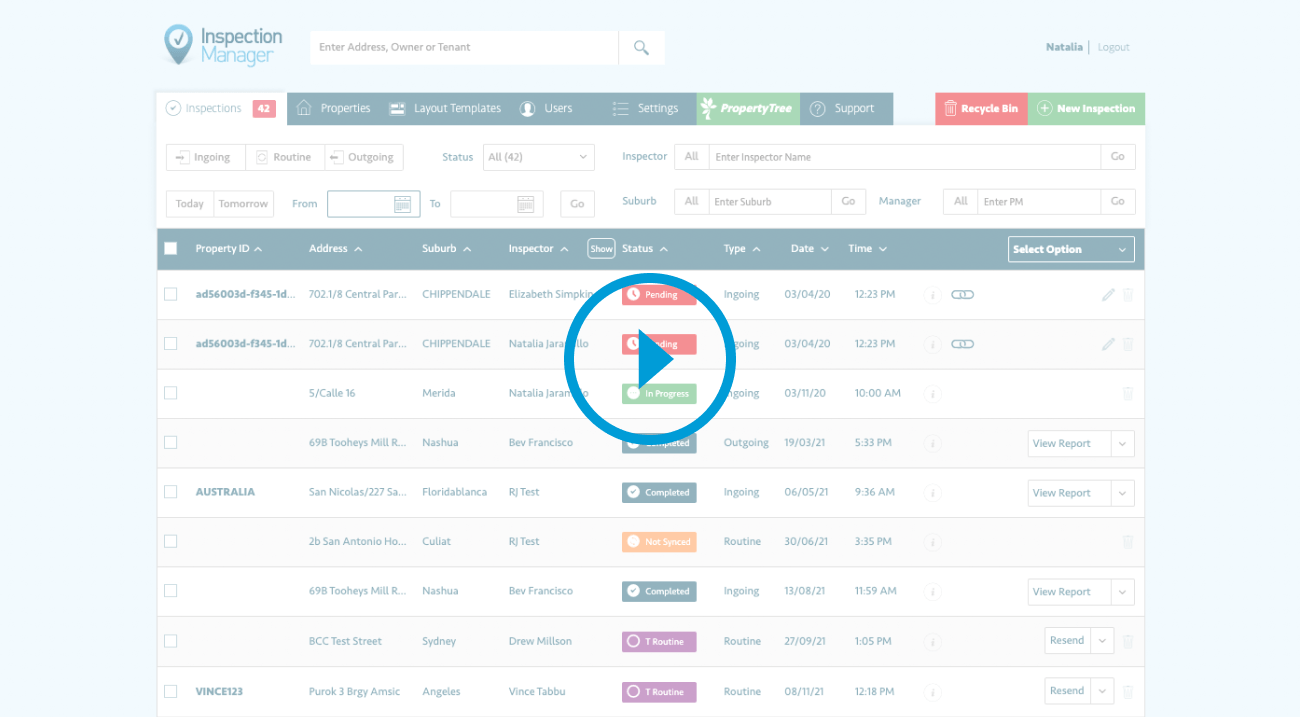Focus the Enter Suburb field
The height and width of the screenshot is (717, 1300).
pos(770,201)
